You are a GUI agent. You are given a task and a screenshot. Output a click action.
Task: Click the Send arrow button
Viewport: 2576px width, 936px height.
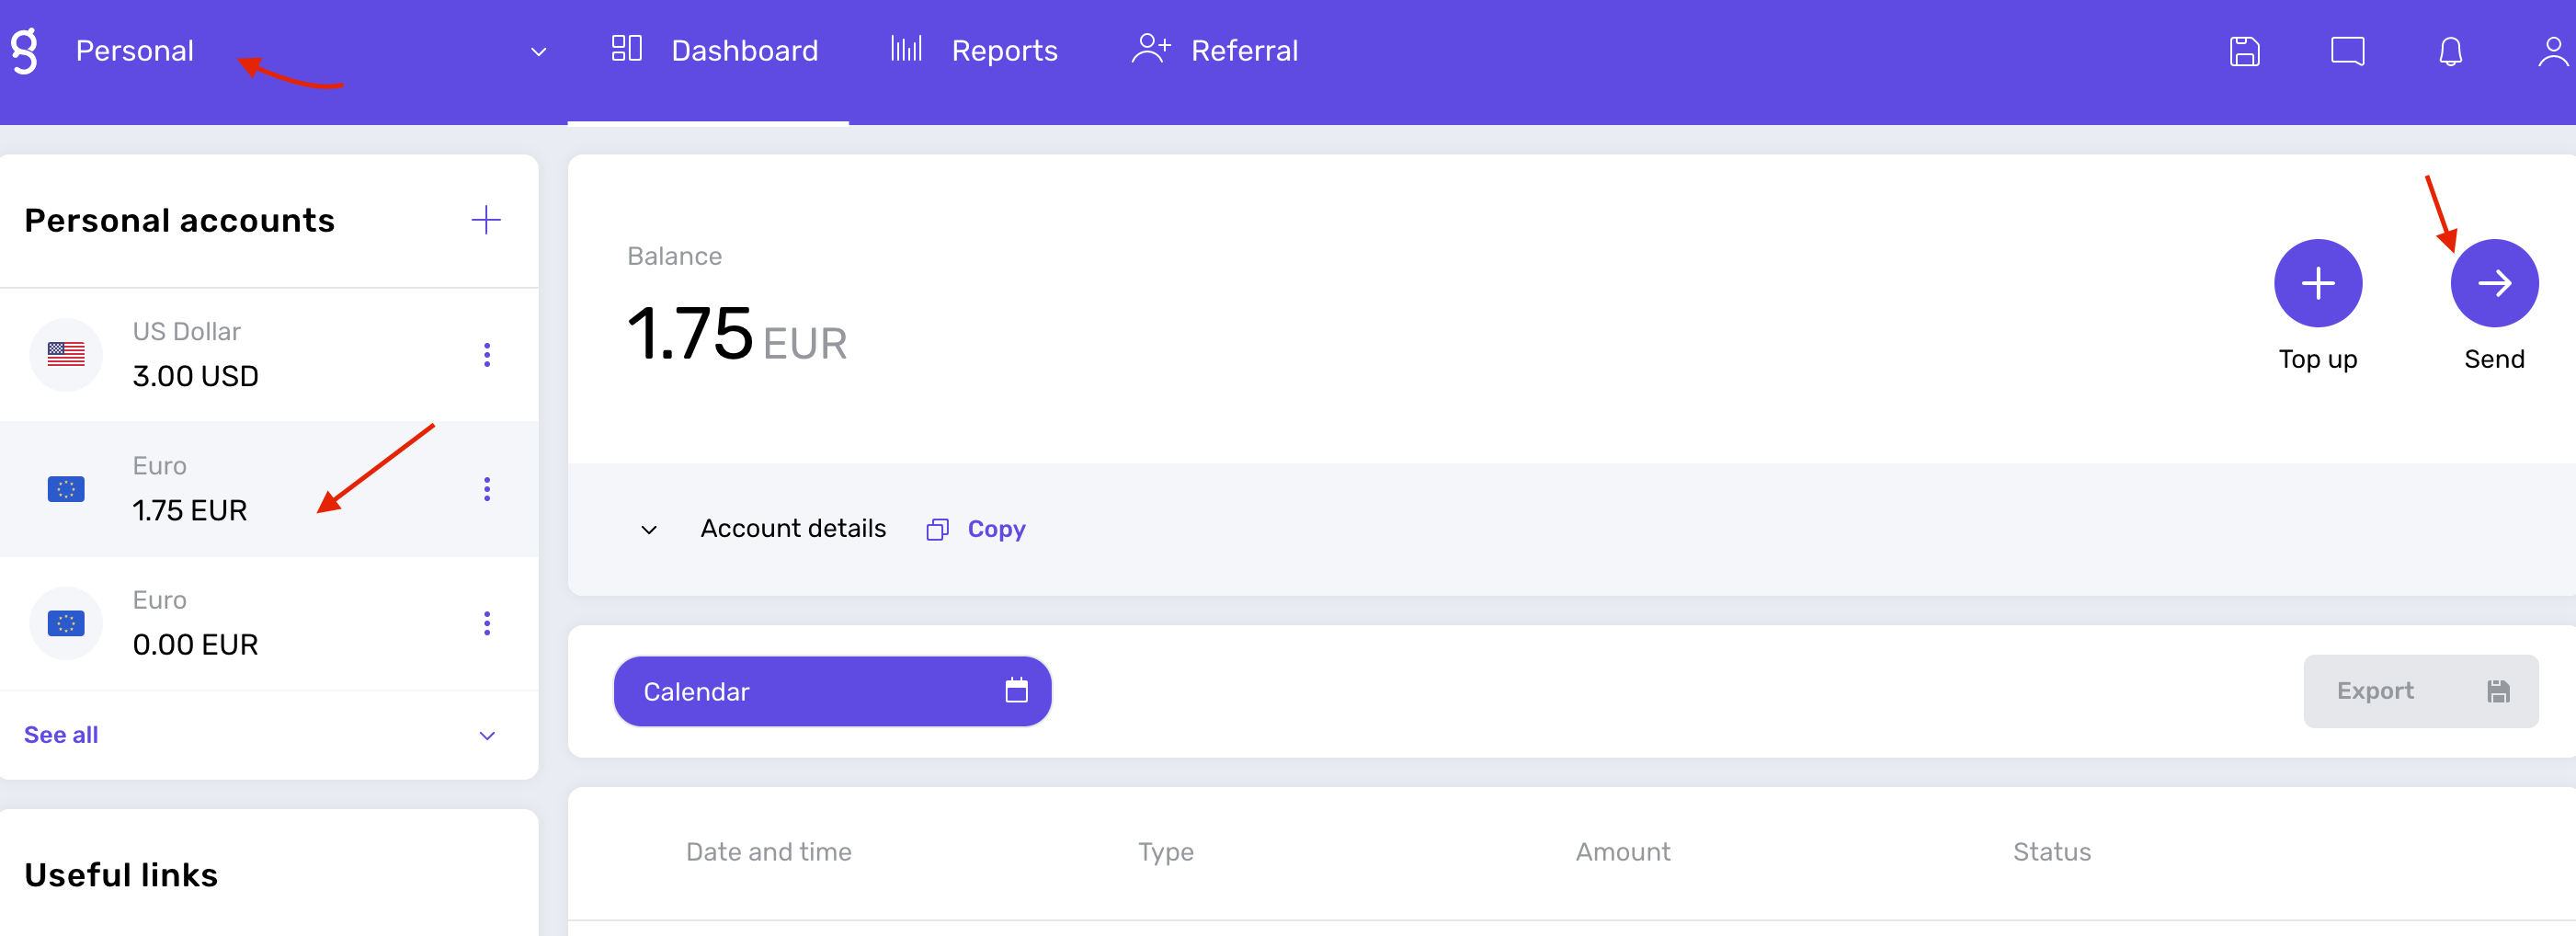point(2494,283)
